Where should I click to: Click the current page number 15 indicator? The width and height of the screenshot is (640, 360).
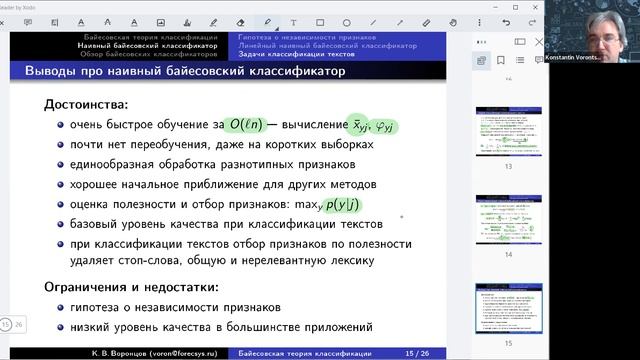(6, 325)
